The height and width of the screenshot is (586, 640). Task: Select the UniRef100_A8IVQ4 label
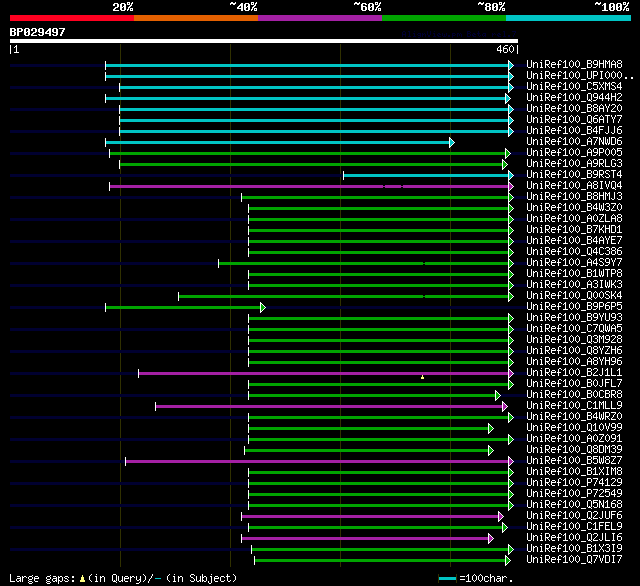(x=574, y=186)
